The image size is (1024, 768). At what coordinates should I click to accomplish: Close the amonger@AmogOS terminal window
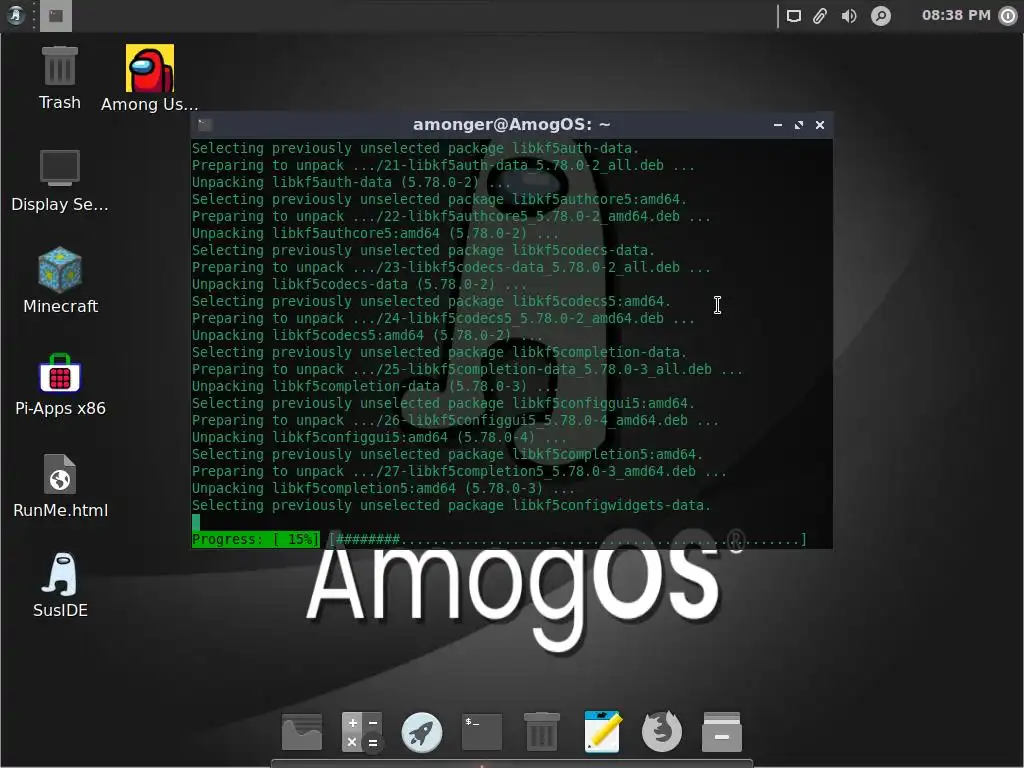(x=820, y=125)
